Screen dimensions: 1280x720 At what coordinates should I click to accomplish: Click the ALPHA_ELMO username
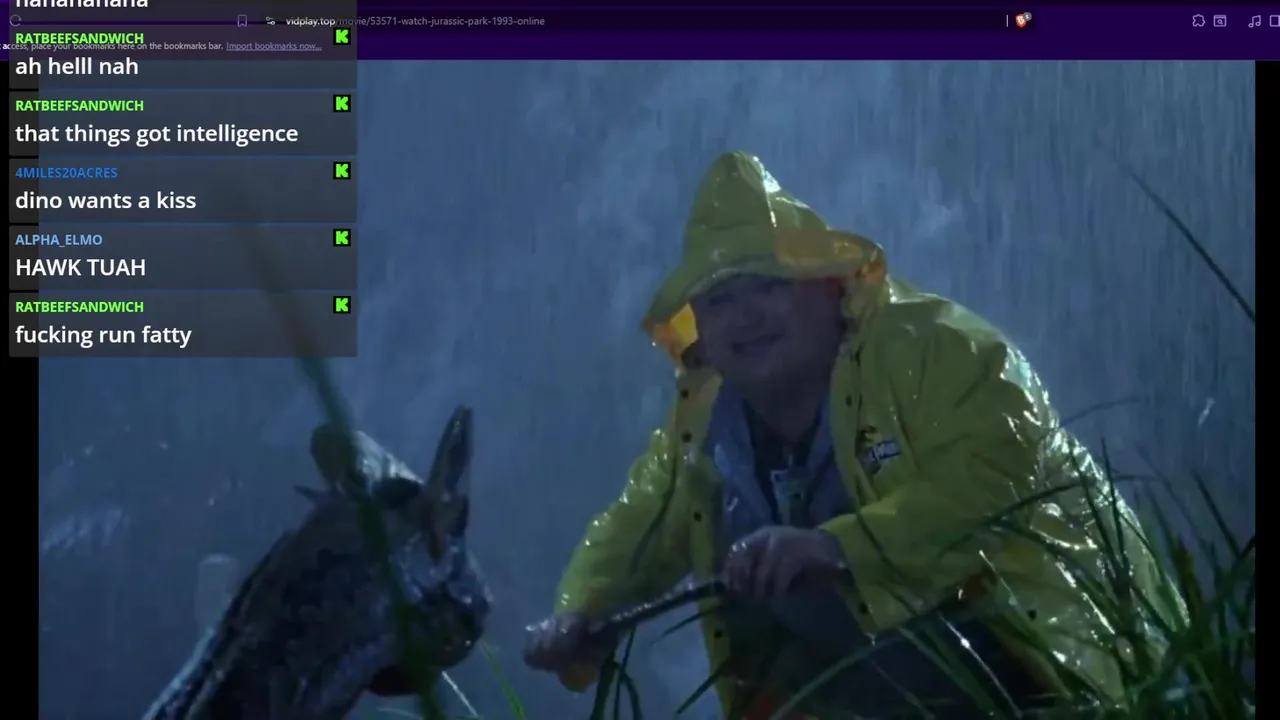[x=58, y=239]
